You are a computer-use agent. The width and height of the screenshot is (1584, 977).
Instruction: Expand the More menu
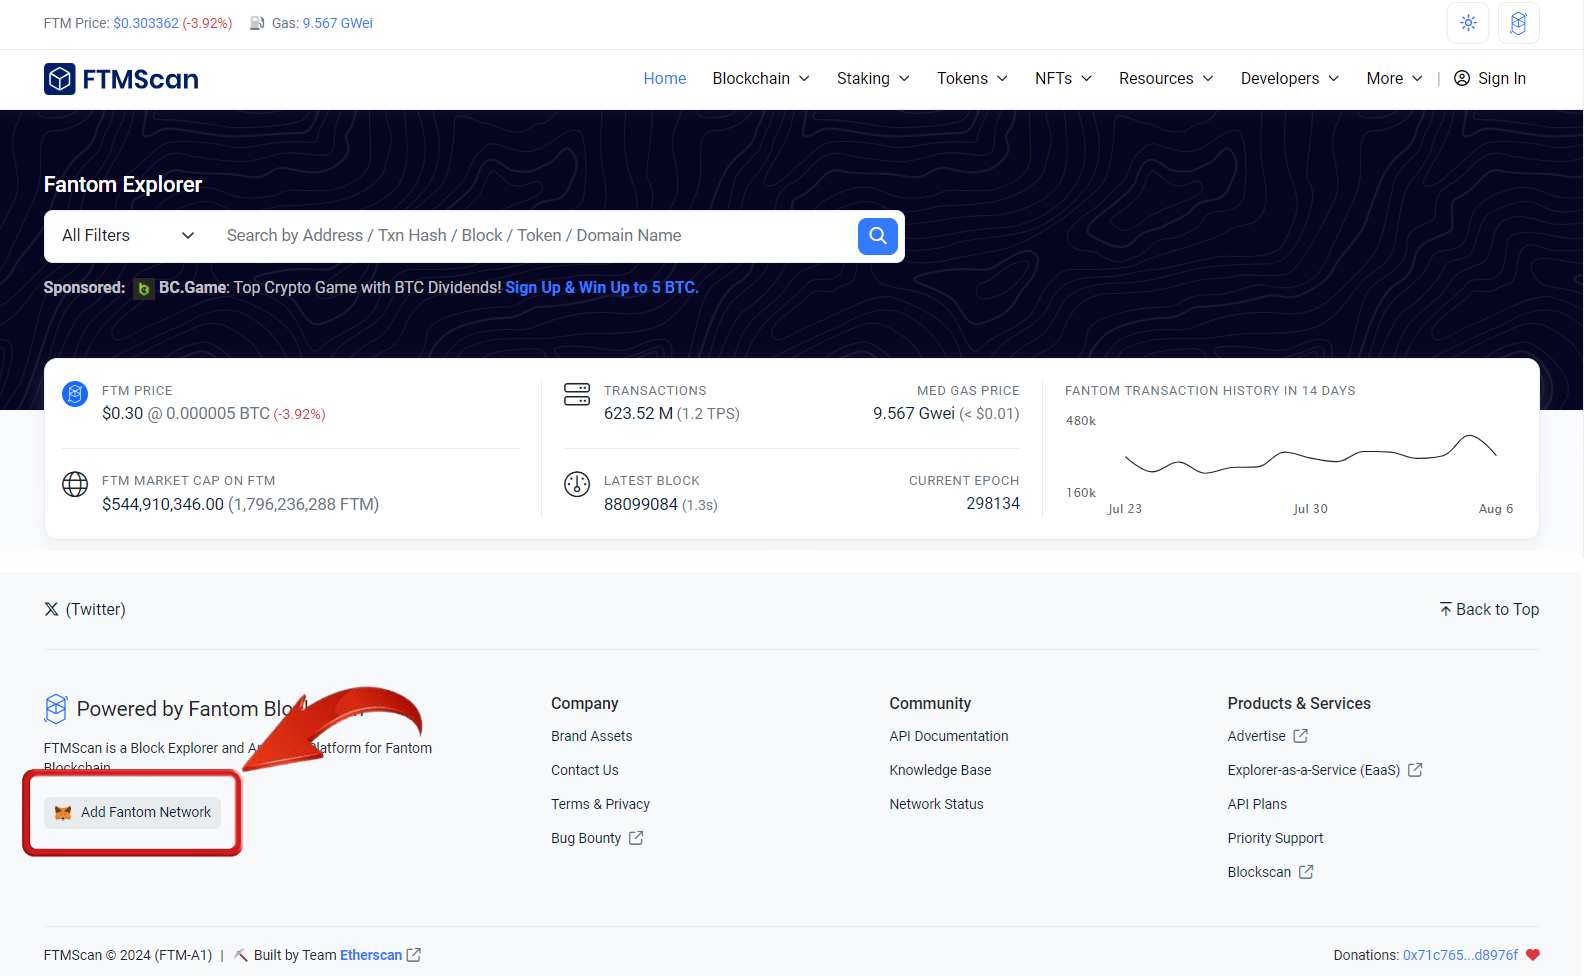[1394, 78]
